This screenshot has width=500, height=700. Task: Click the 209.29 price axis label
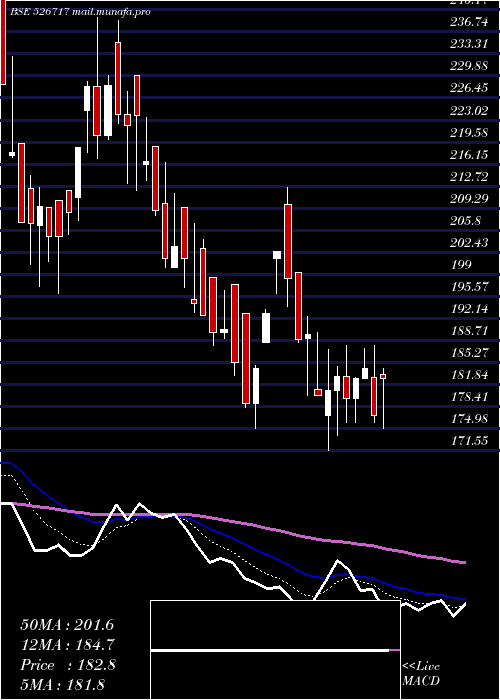(x=469, y=199)
